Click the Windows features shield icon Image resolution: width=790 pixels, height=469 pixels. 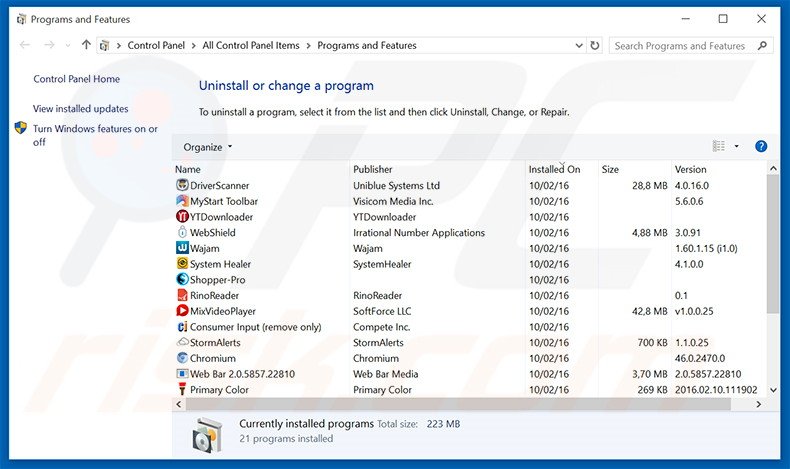click(x=21, y=128)
